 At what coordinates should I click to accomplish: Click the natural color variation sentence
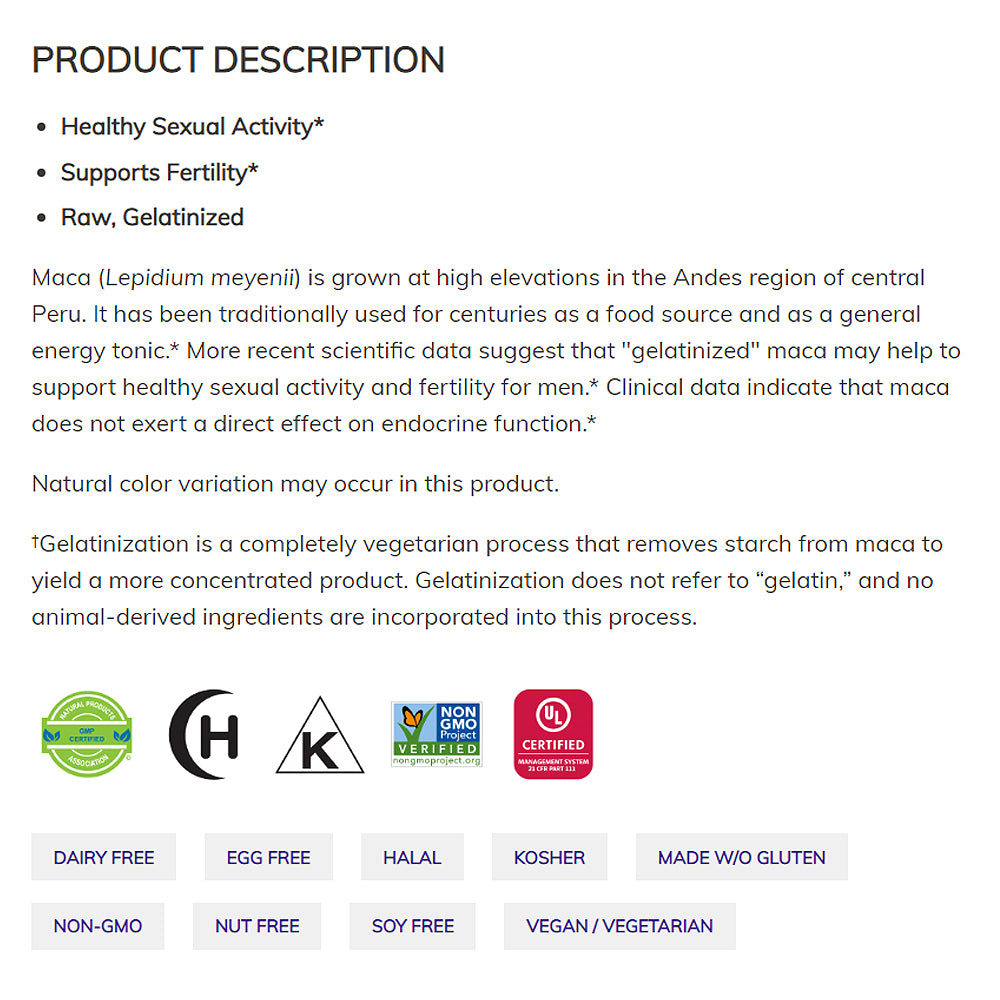coord(295,484)
